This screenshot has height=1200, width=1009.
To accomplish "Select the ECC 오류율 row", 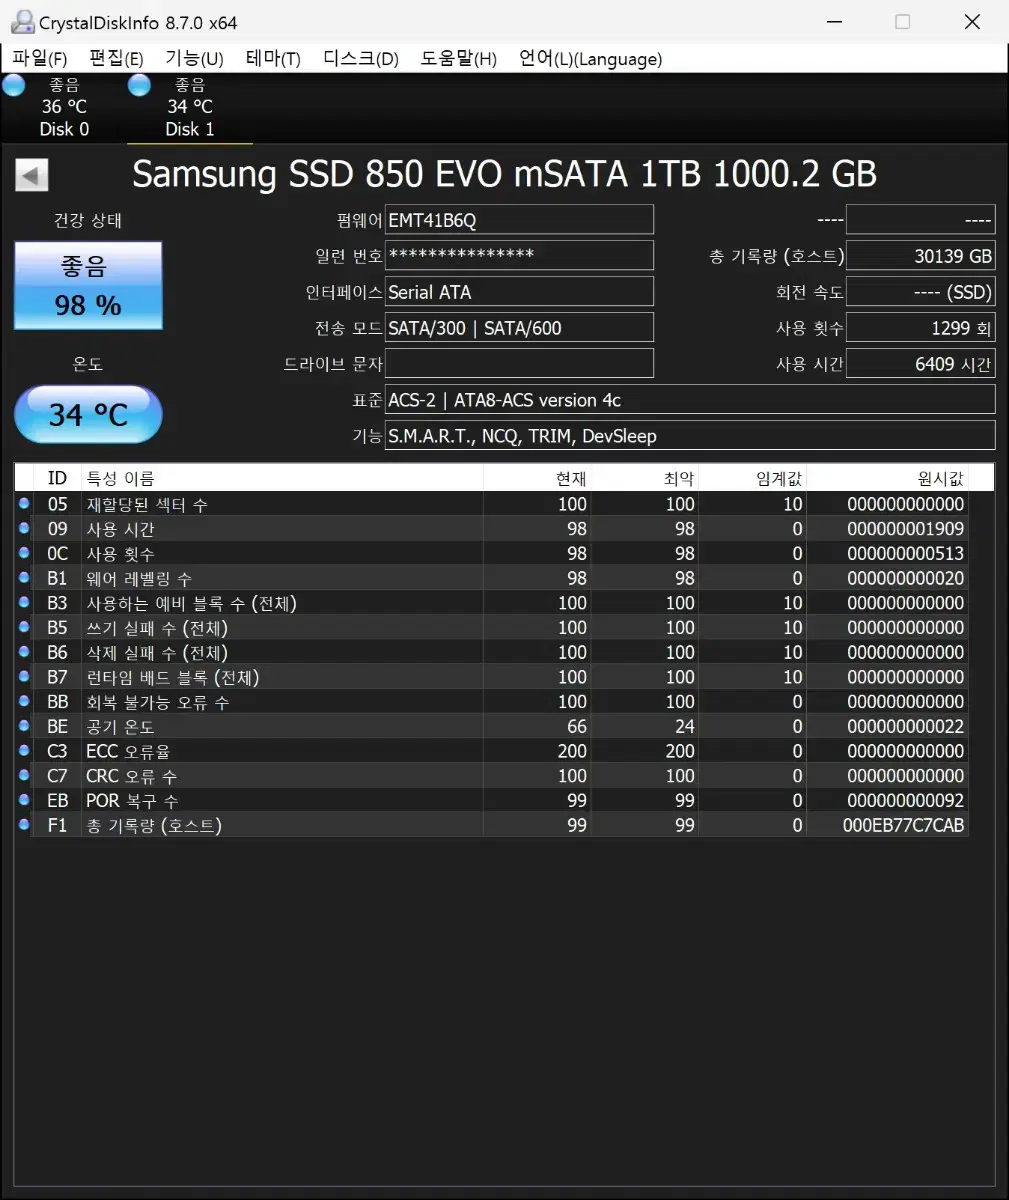I will (491, 751).
